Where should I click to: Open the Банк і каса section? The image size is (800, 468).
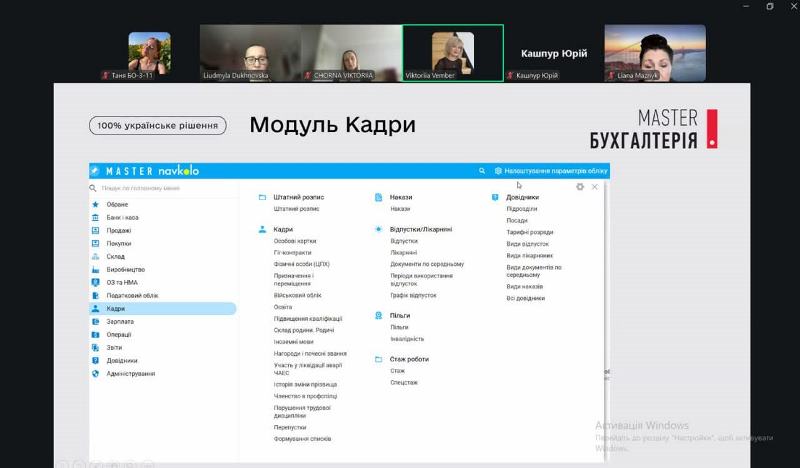122,217
